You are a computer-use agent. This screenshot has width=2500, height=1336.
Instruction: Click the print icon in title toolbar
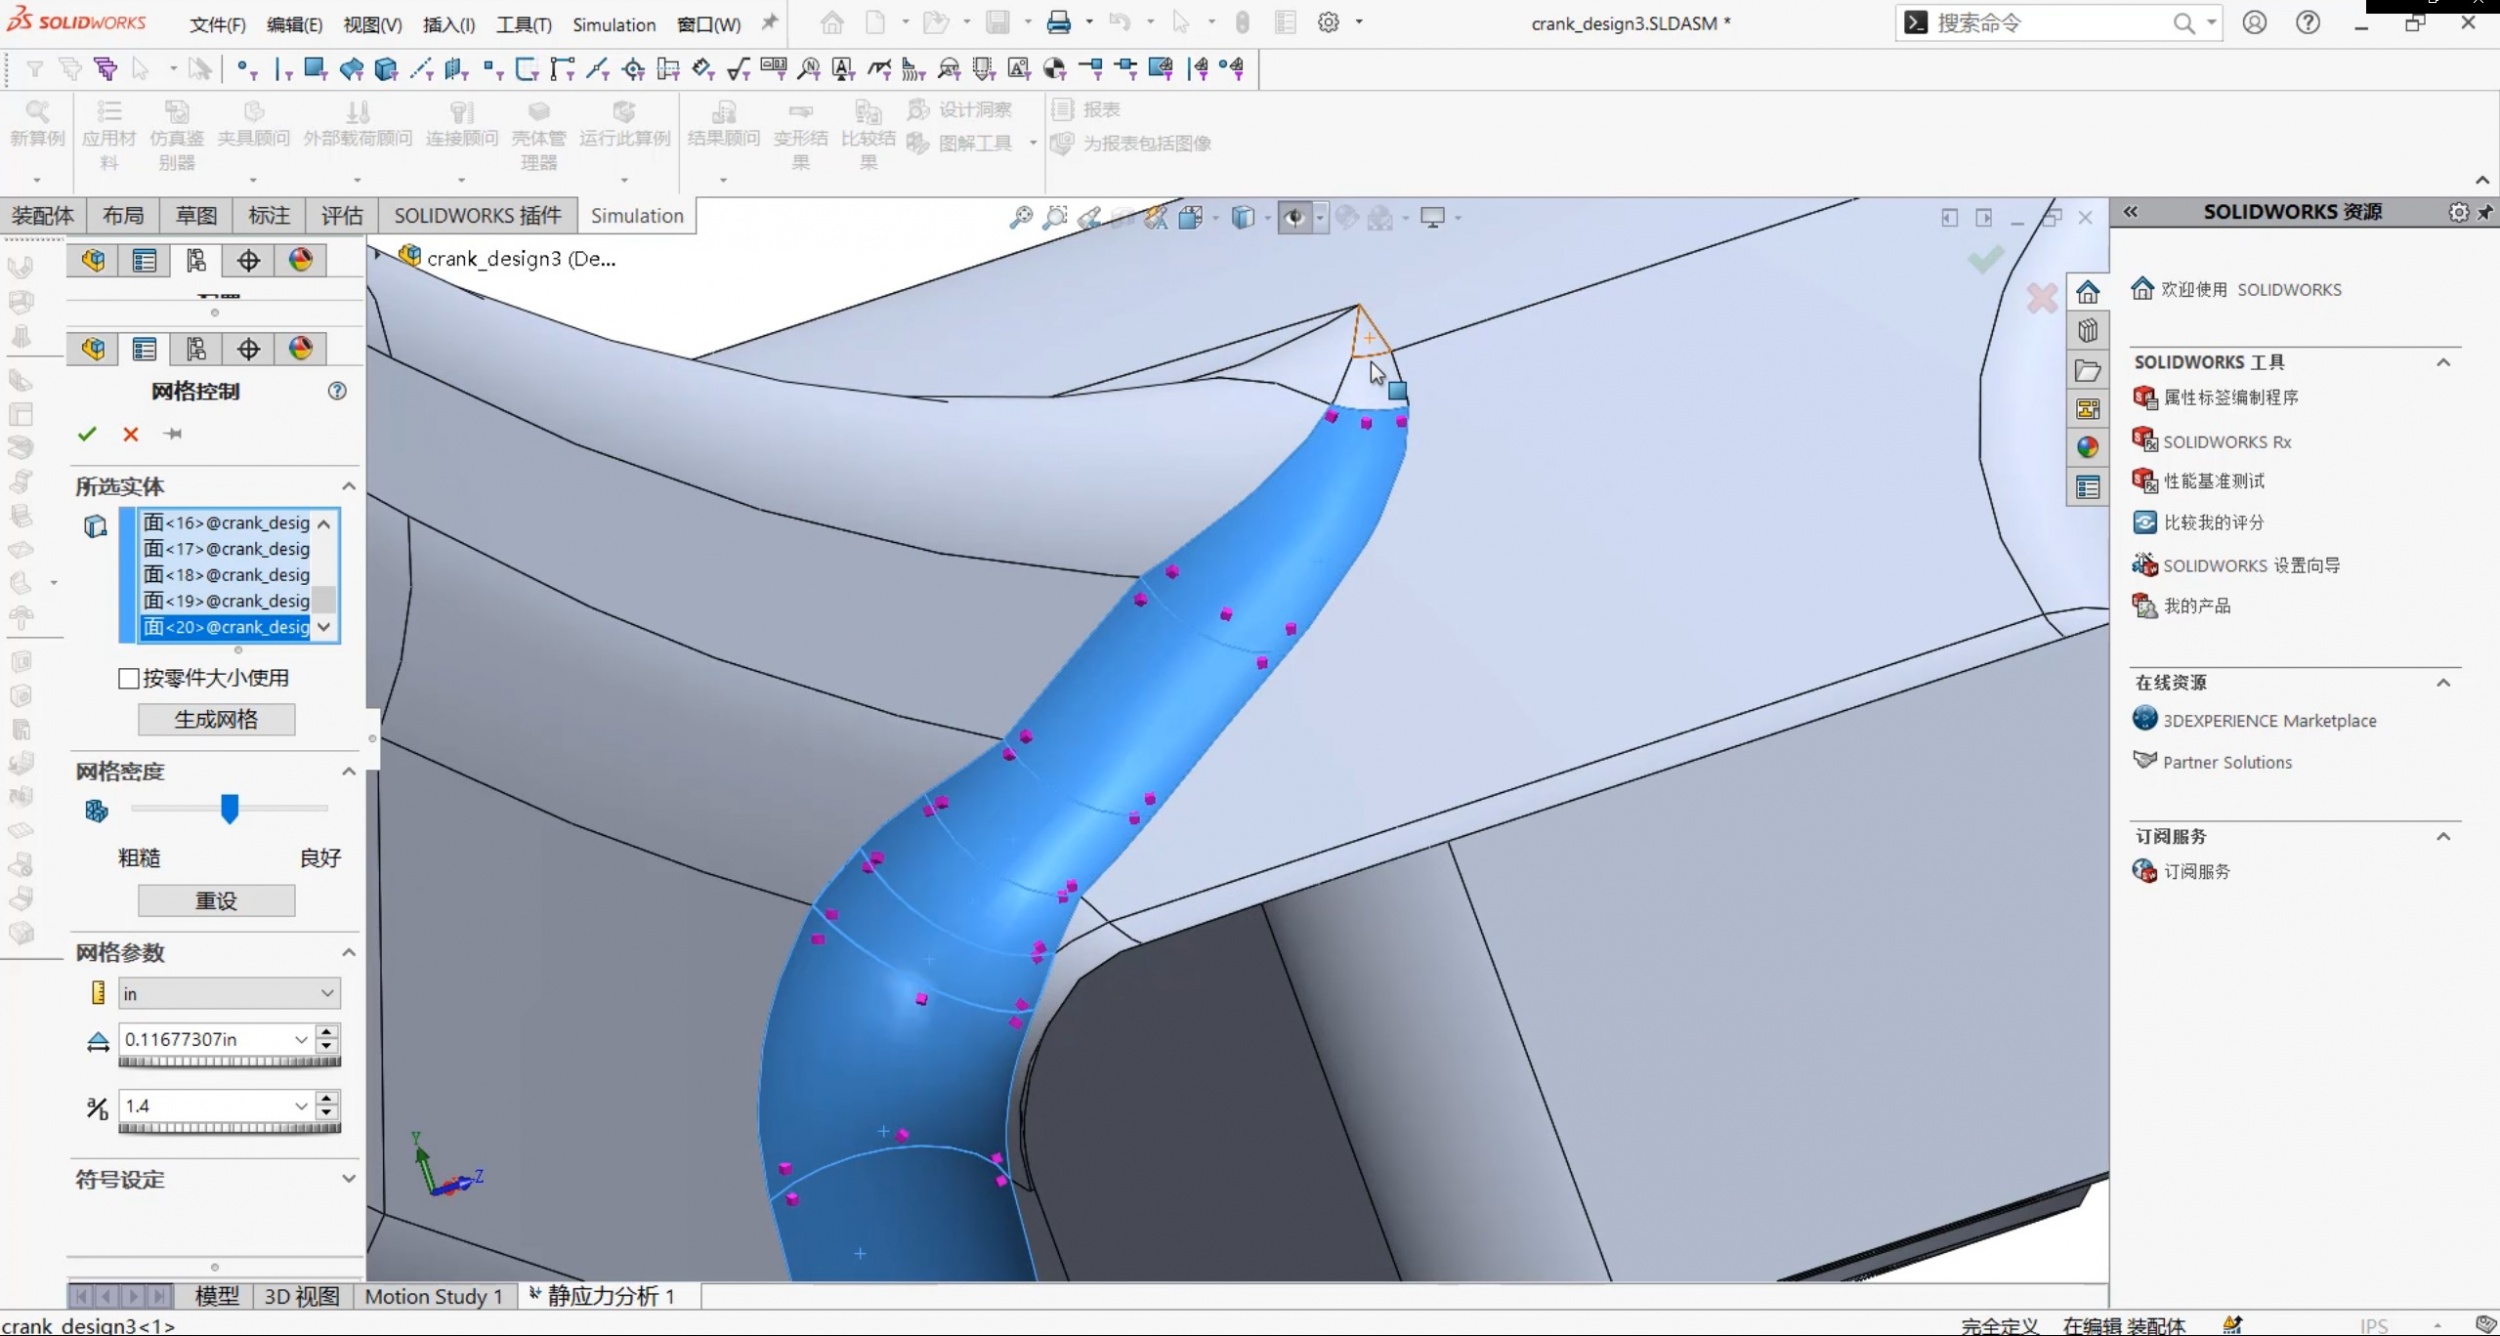point(1058,22)
